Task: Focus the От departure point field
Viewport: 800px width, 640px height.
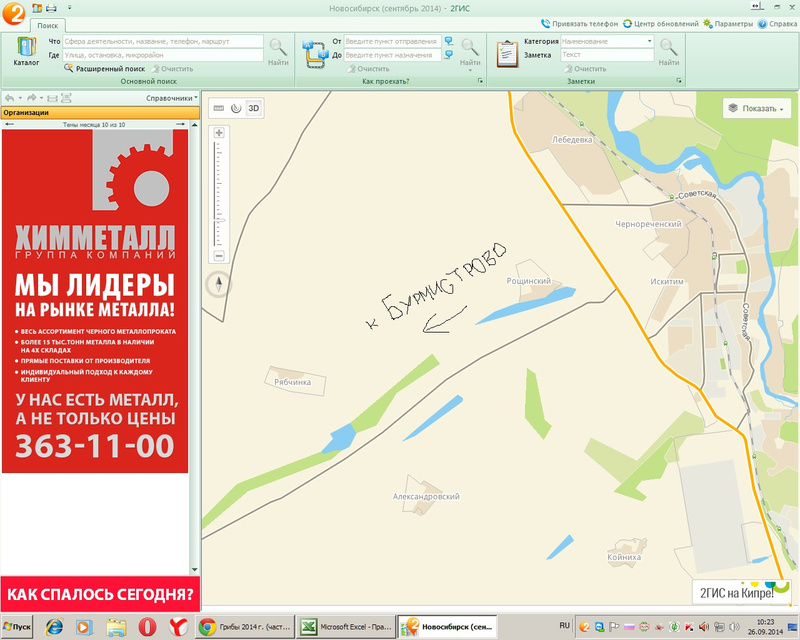Action: tap(392, 41)
